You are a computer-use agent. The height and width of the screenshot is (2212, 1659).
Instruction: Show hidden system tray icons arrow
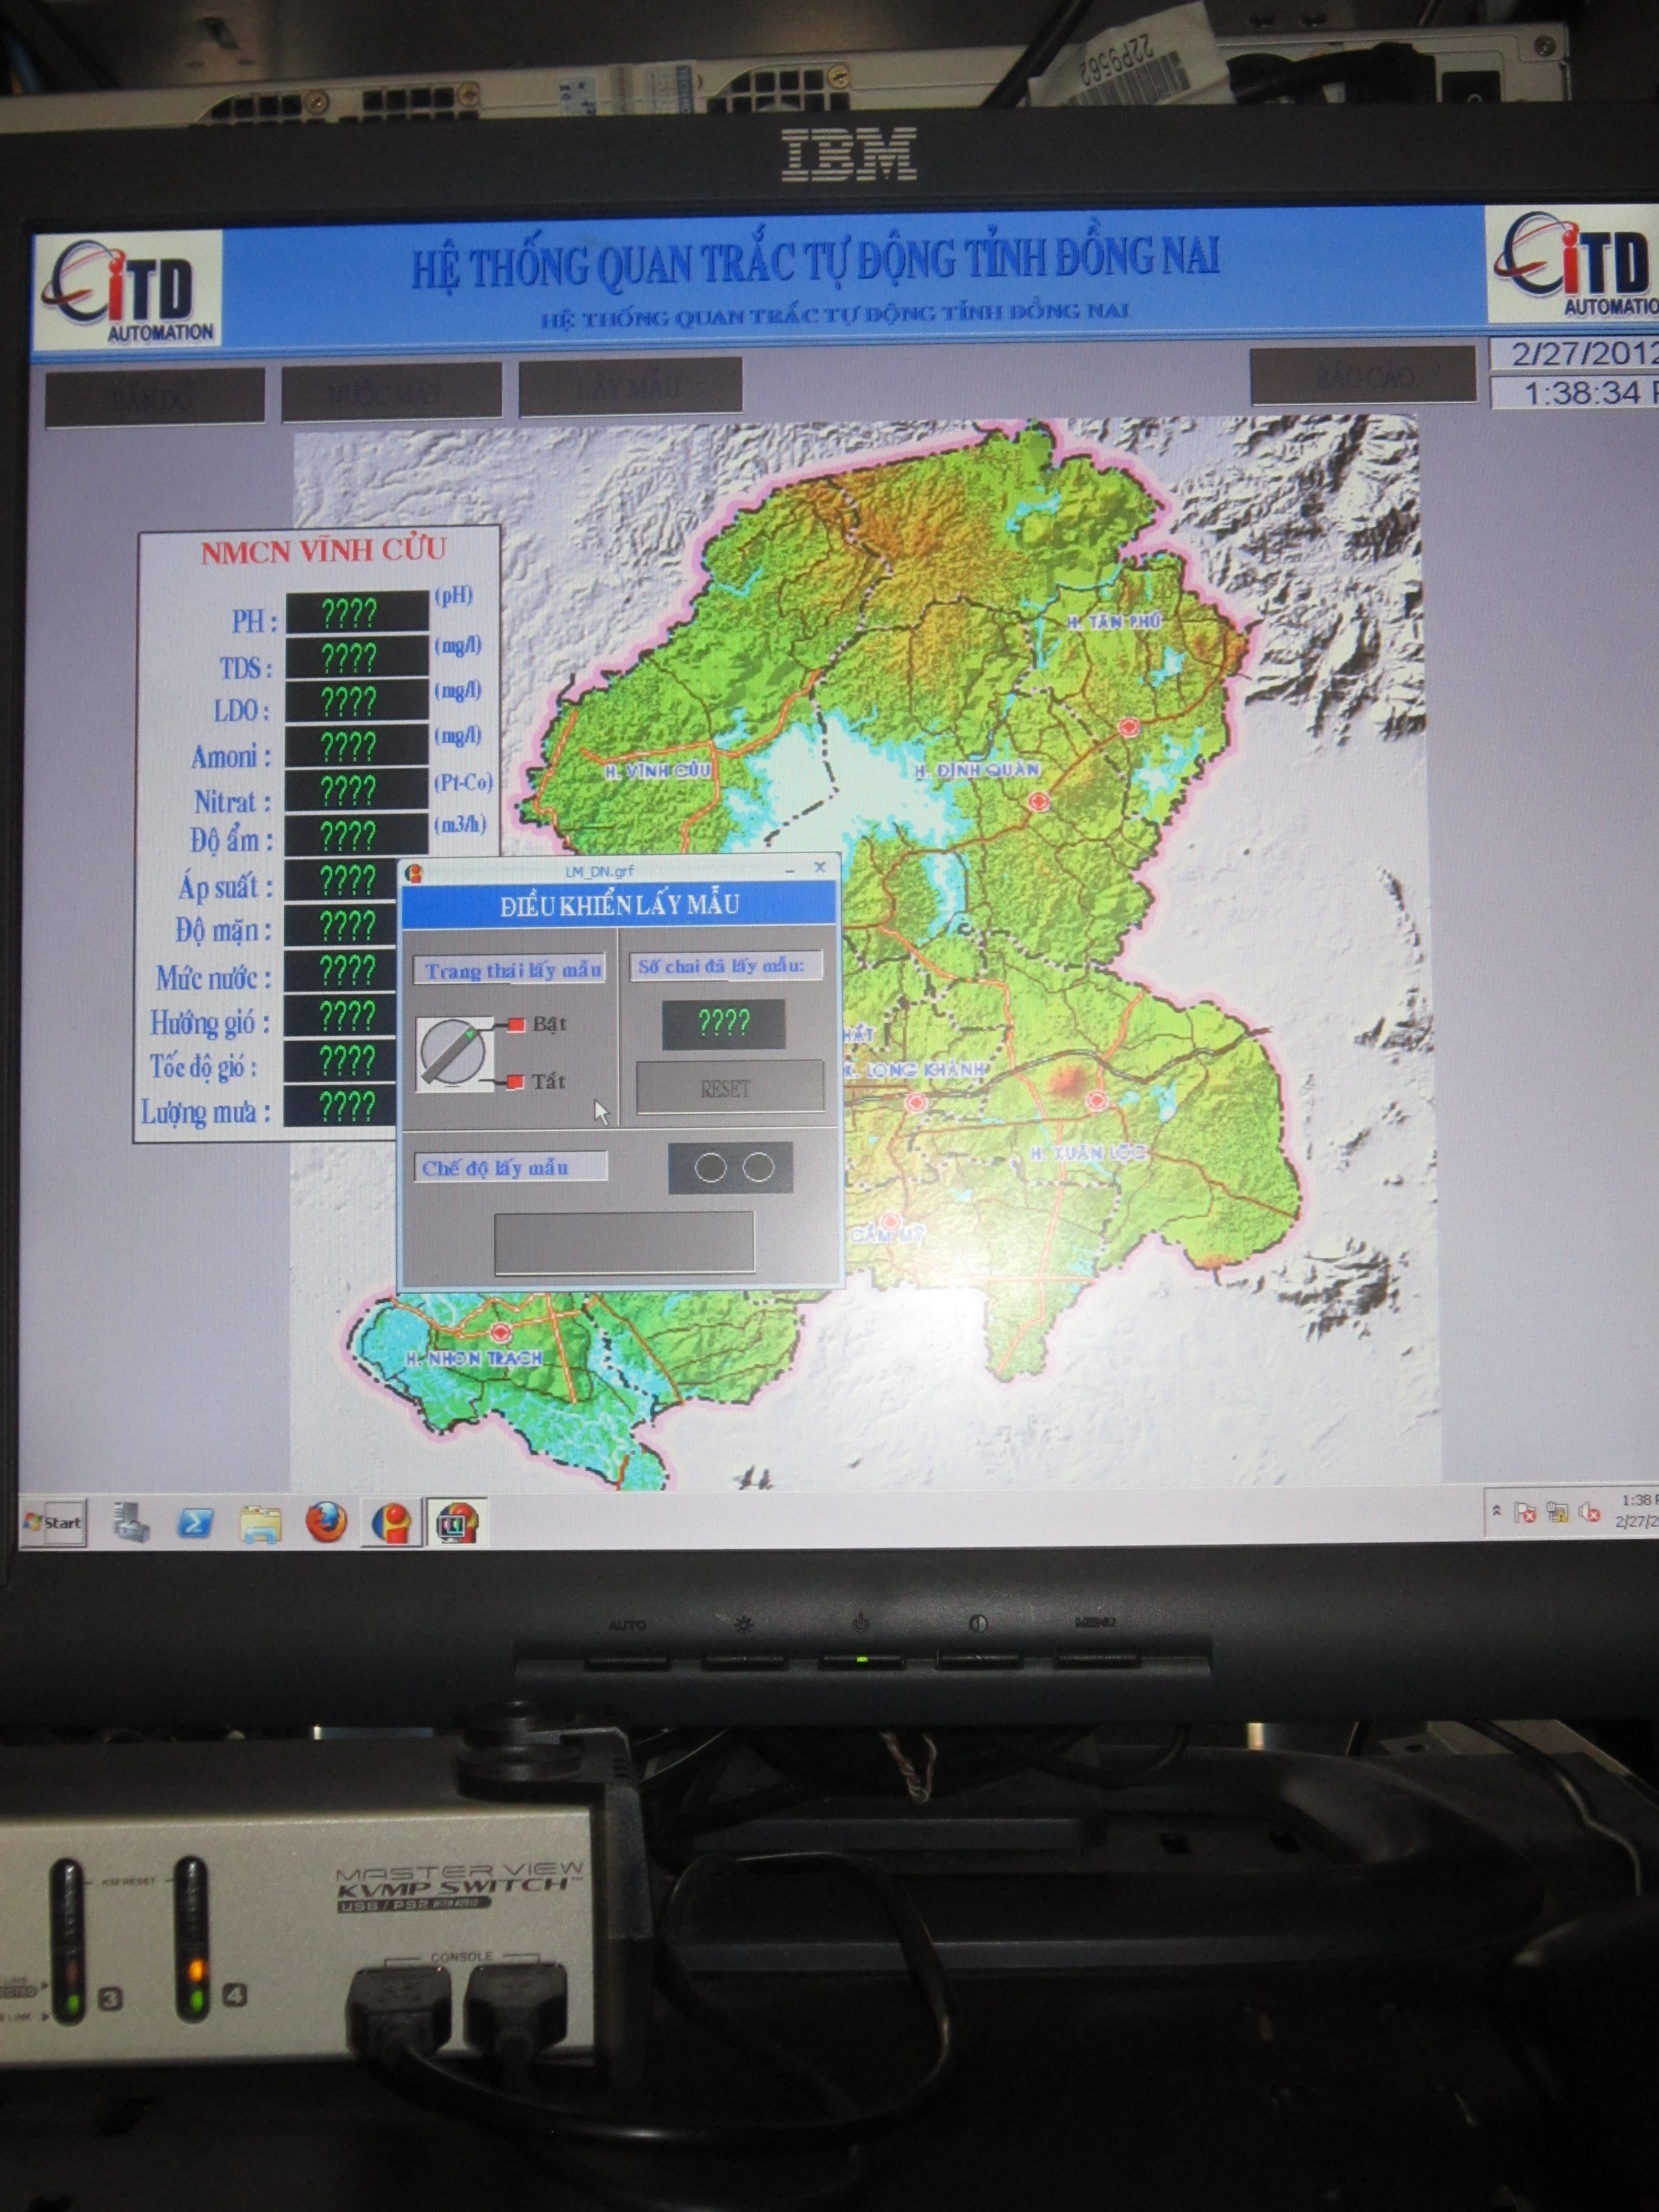click(x=1496, y=1511)
